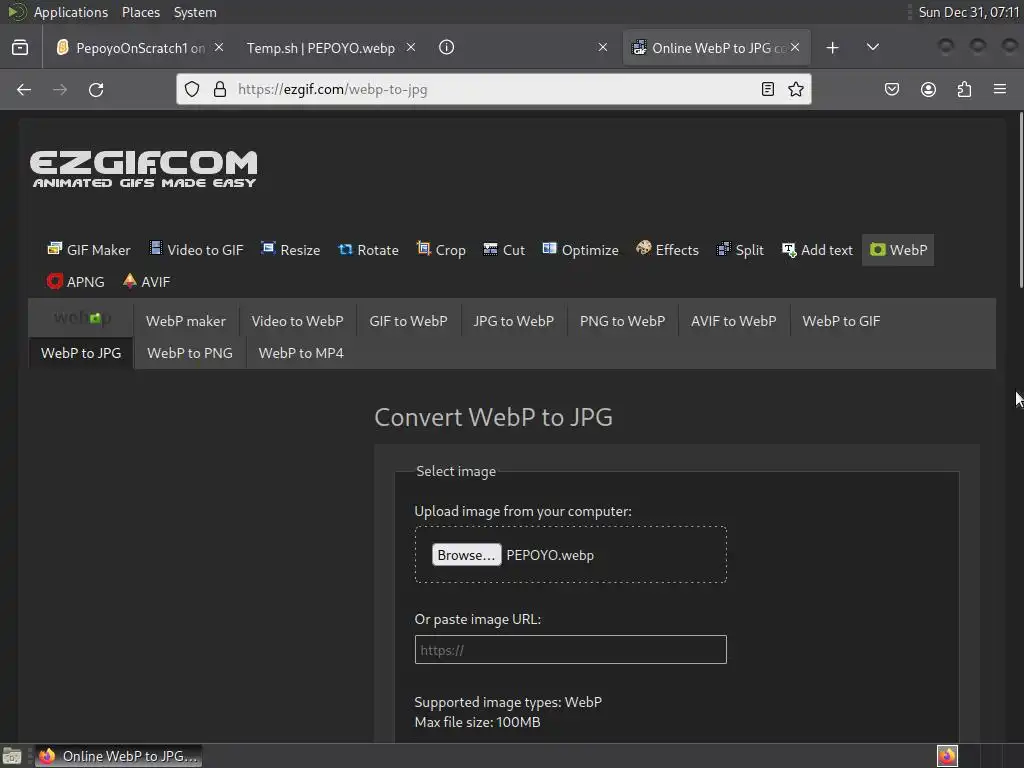Open Video to GIF converter

click(197, 250)
